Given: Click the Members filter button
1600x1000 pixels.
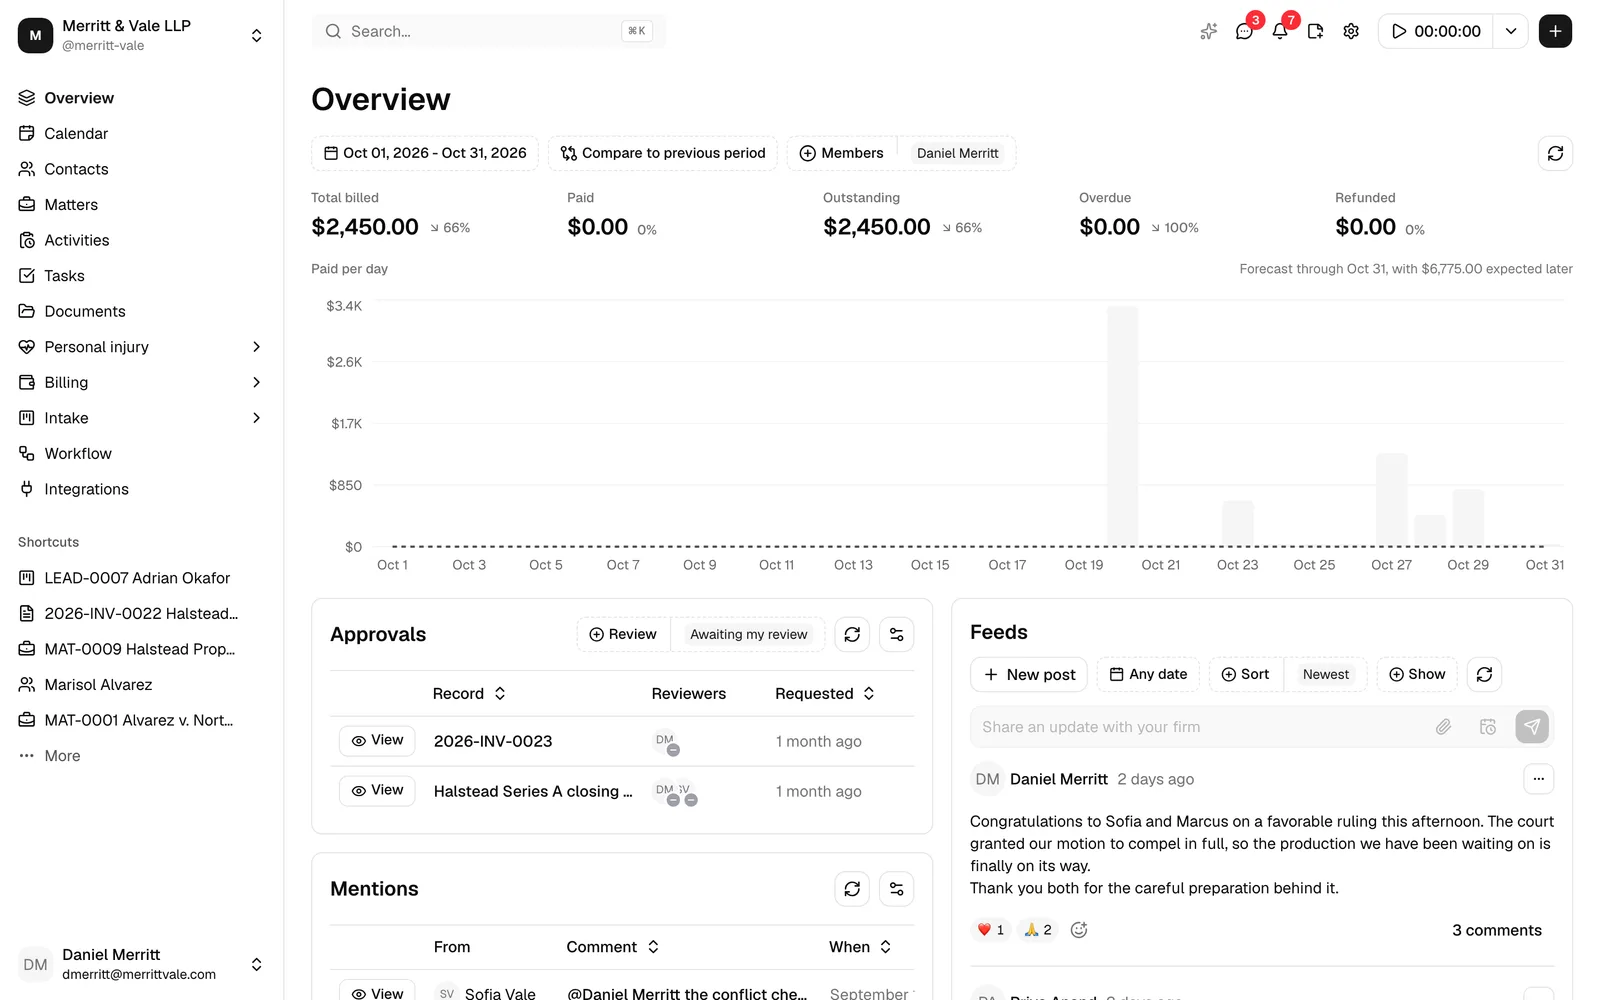Looking at the screenshot, I should coord(842,153).
